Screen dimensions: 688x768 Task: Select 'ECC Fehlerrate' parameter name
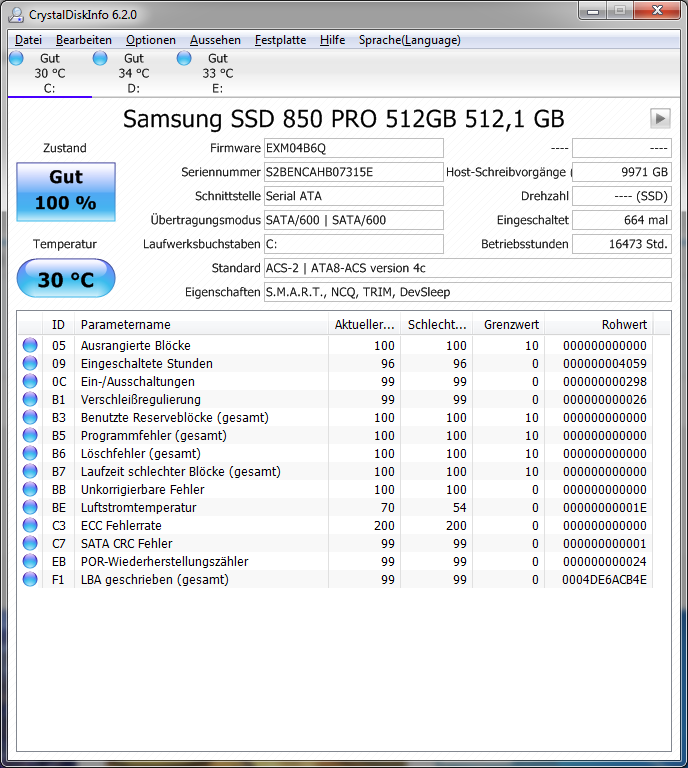coord(121,526)
